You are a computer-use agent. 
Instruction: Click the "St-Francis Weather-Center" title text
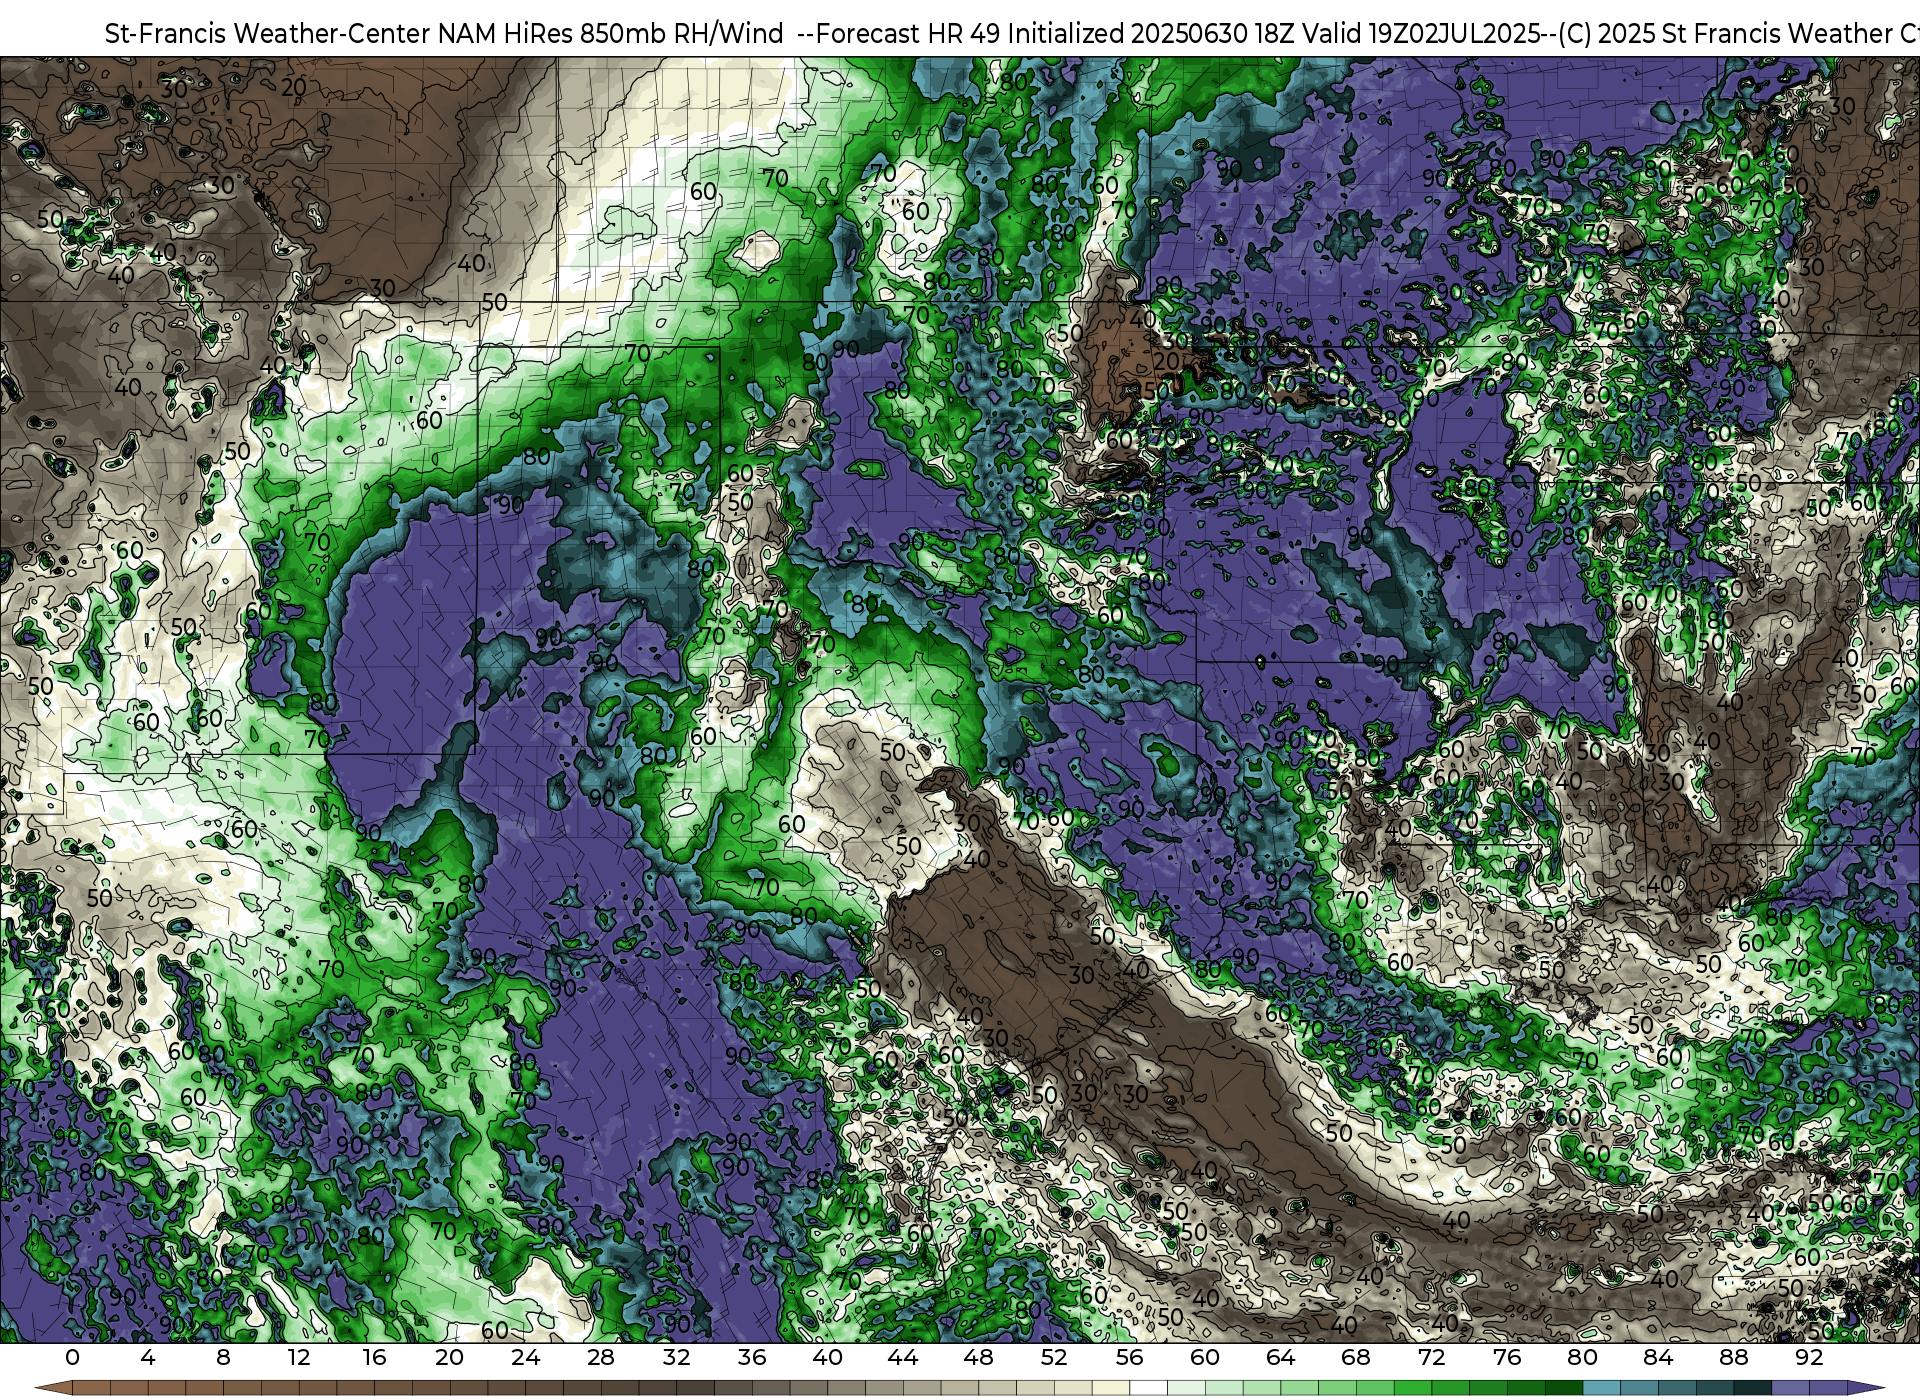(267, 33)
